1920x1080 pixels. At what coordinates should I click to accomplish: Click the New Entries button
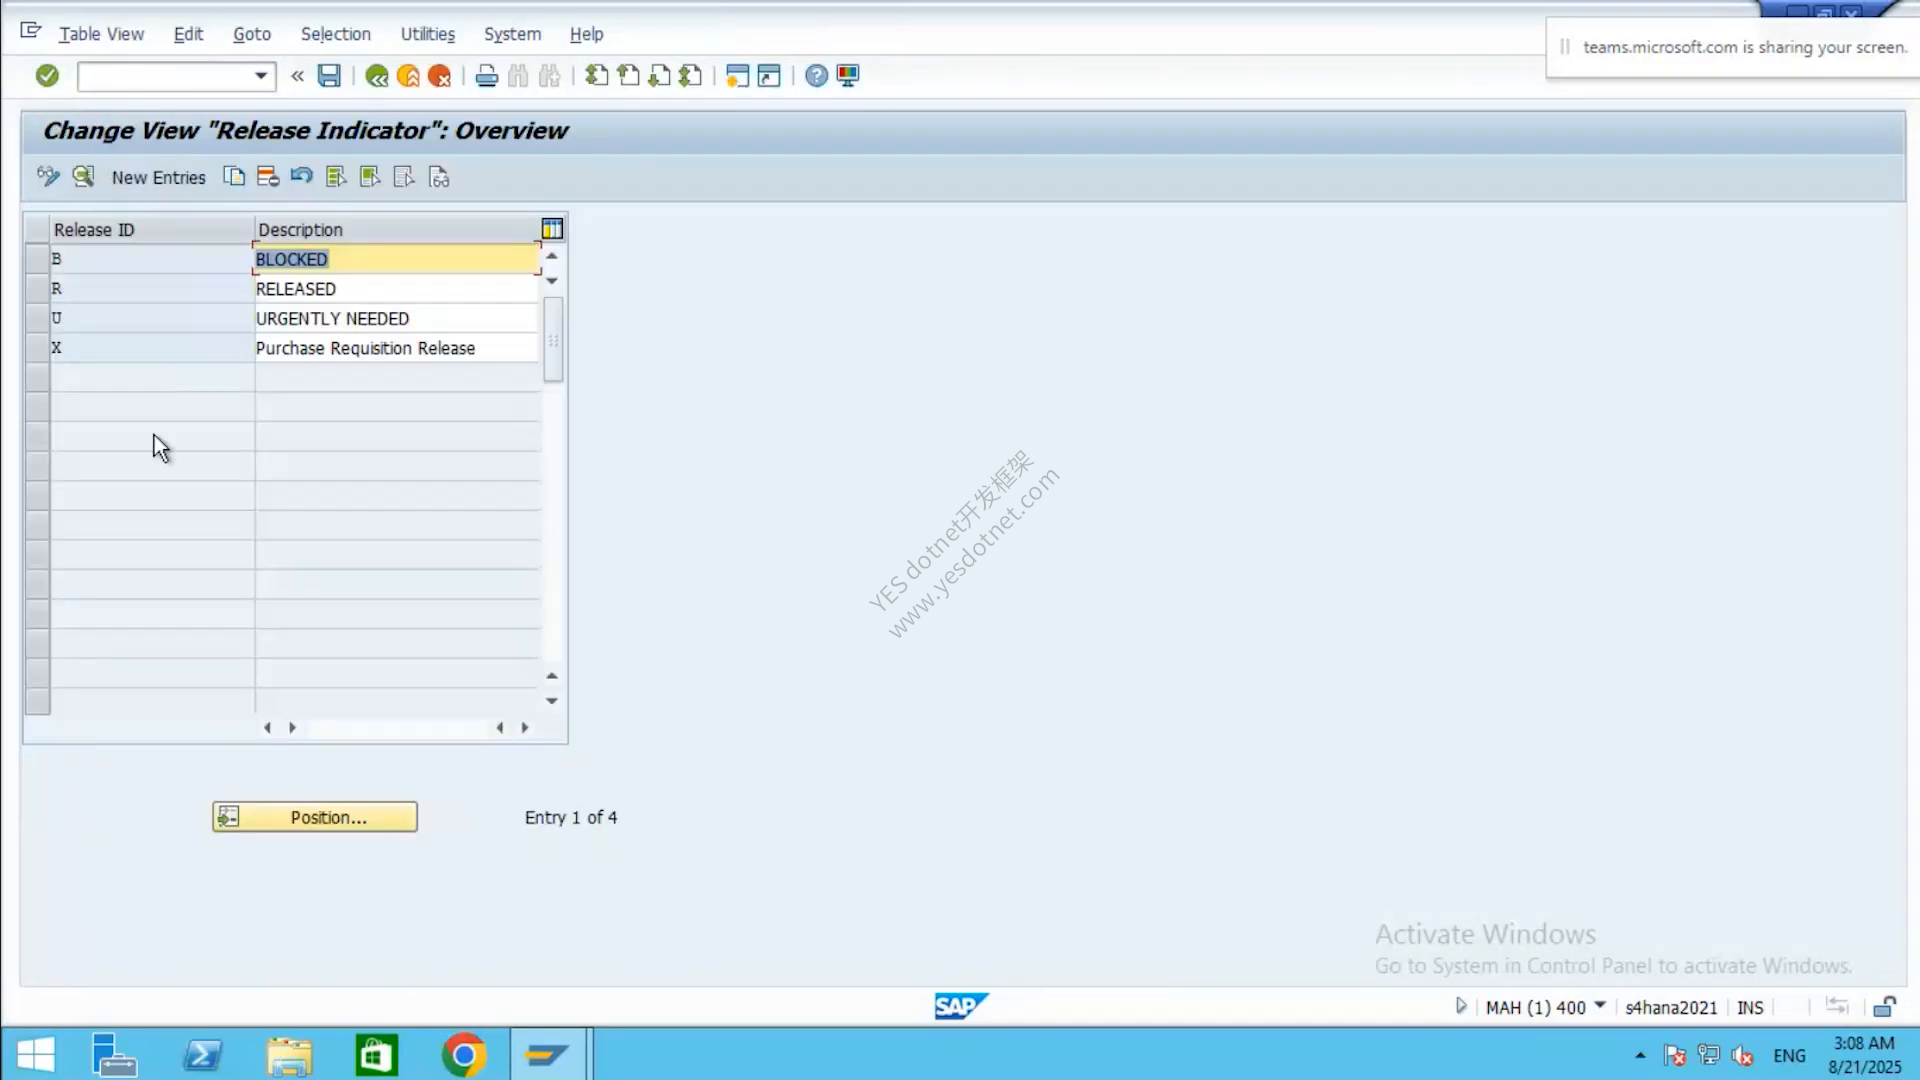[x=158, y=177]
